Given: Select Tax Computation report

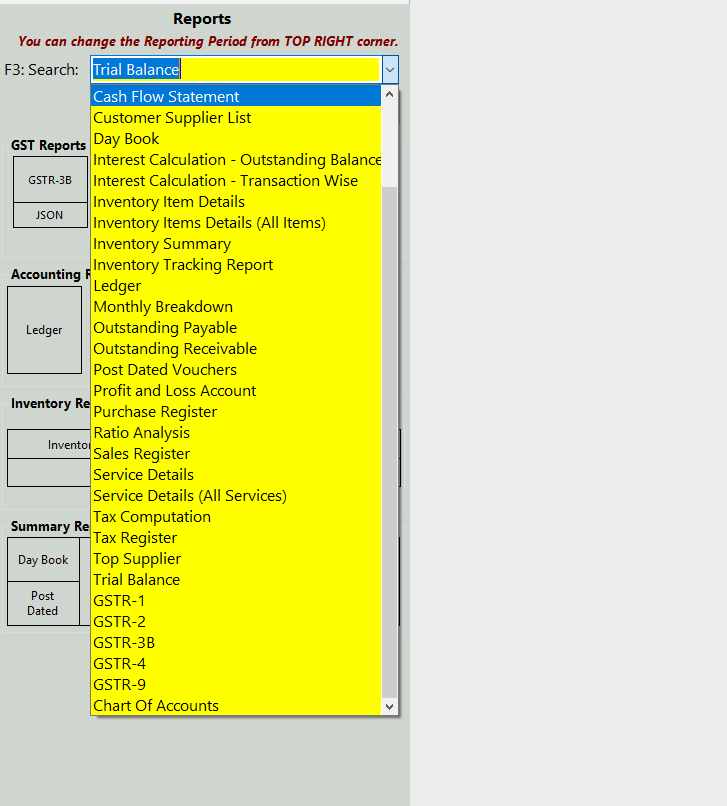Looking at the screenshot, I should (236, 517).
